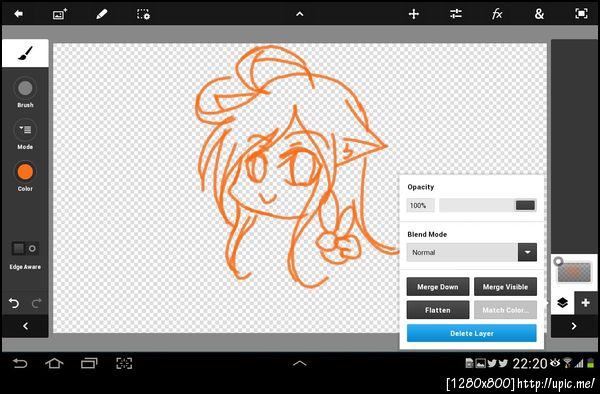Toggle layer visibility circle on thumbnail
This screenshot has width=600, height=394.
coord(558,262)
